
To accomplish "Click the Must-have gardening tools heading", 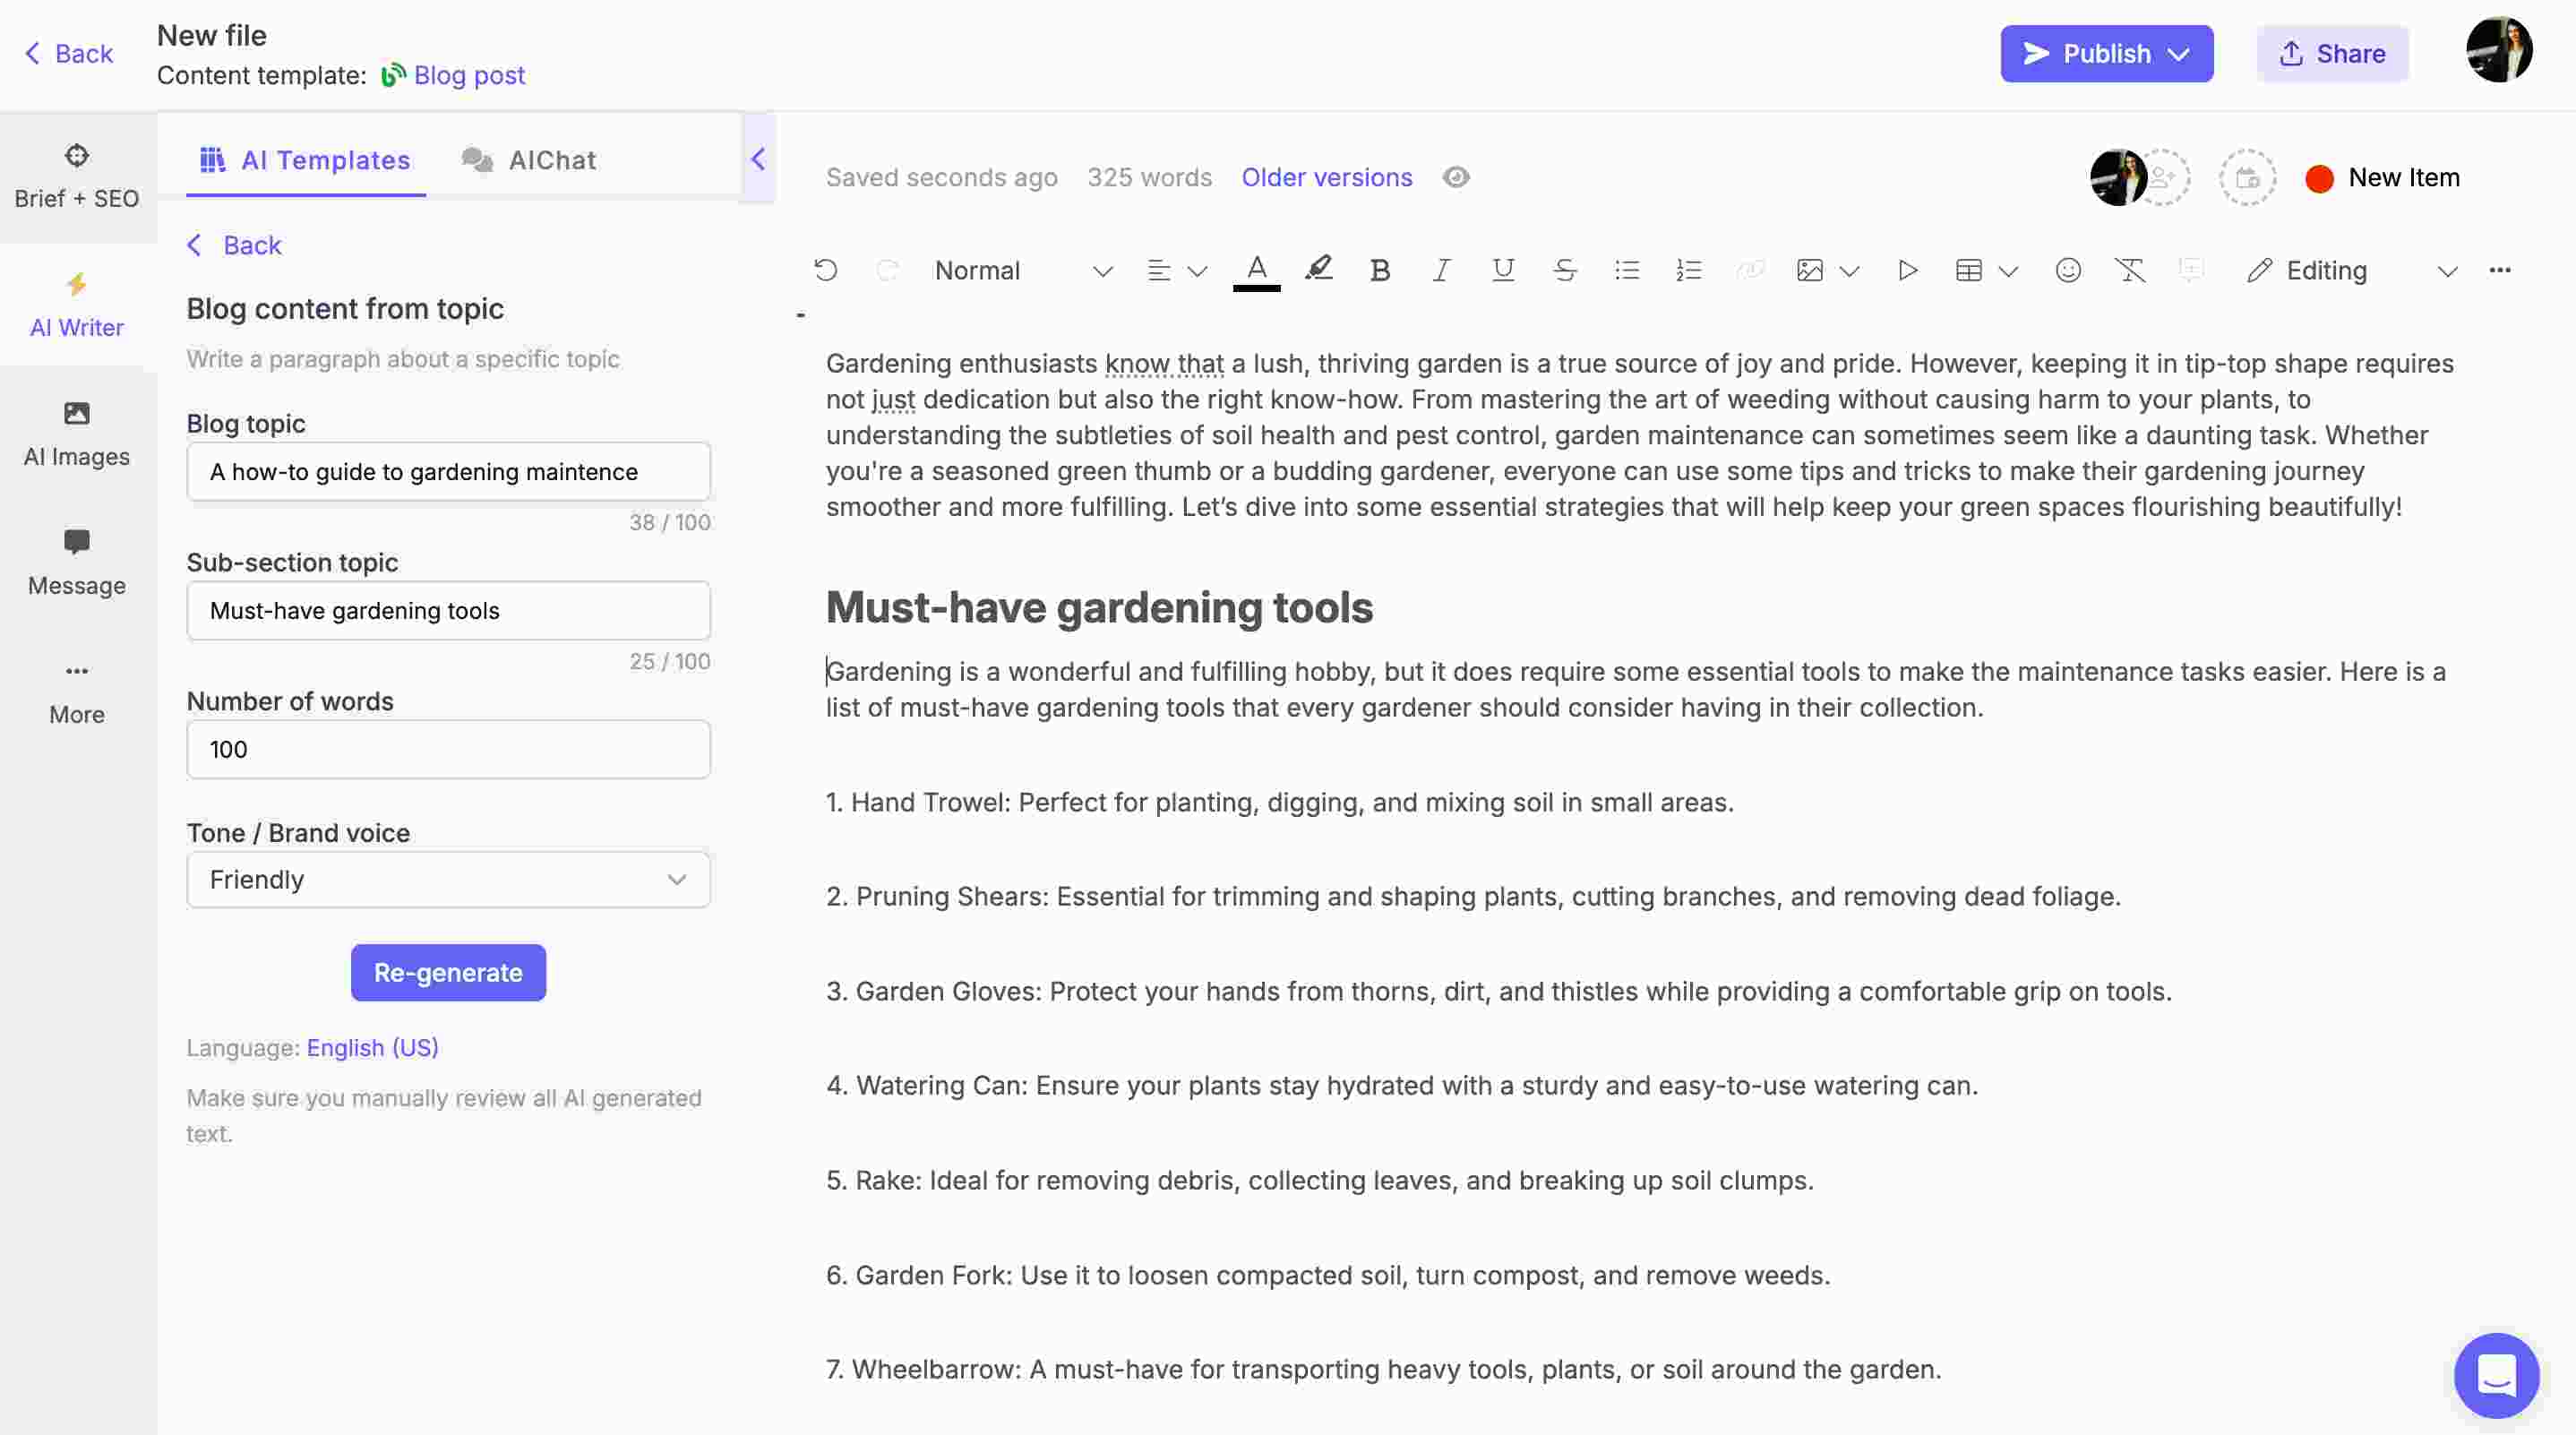I will (1099, 608).
